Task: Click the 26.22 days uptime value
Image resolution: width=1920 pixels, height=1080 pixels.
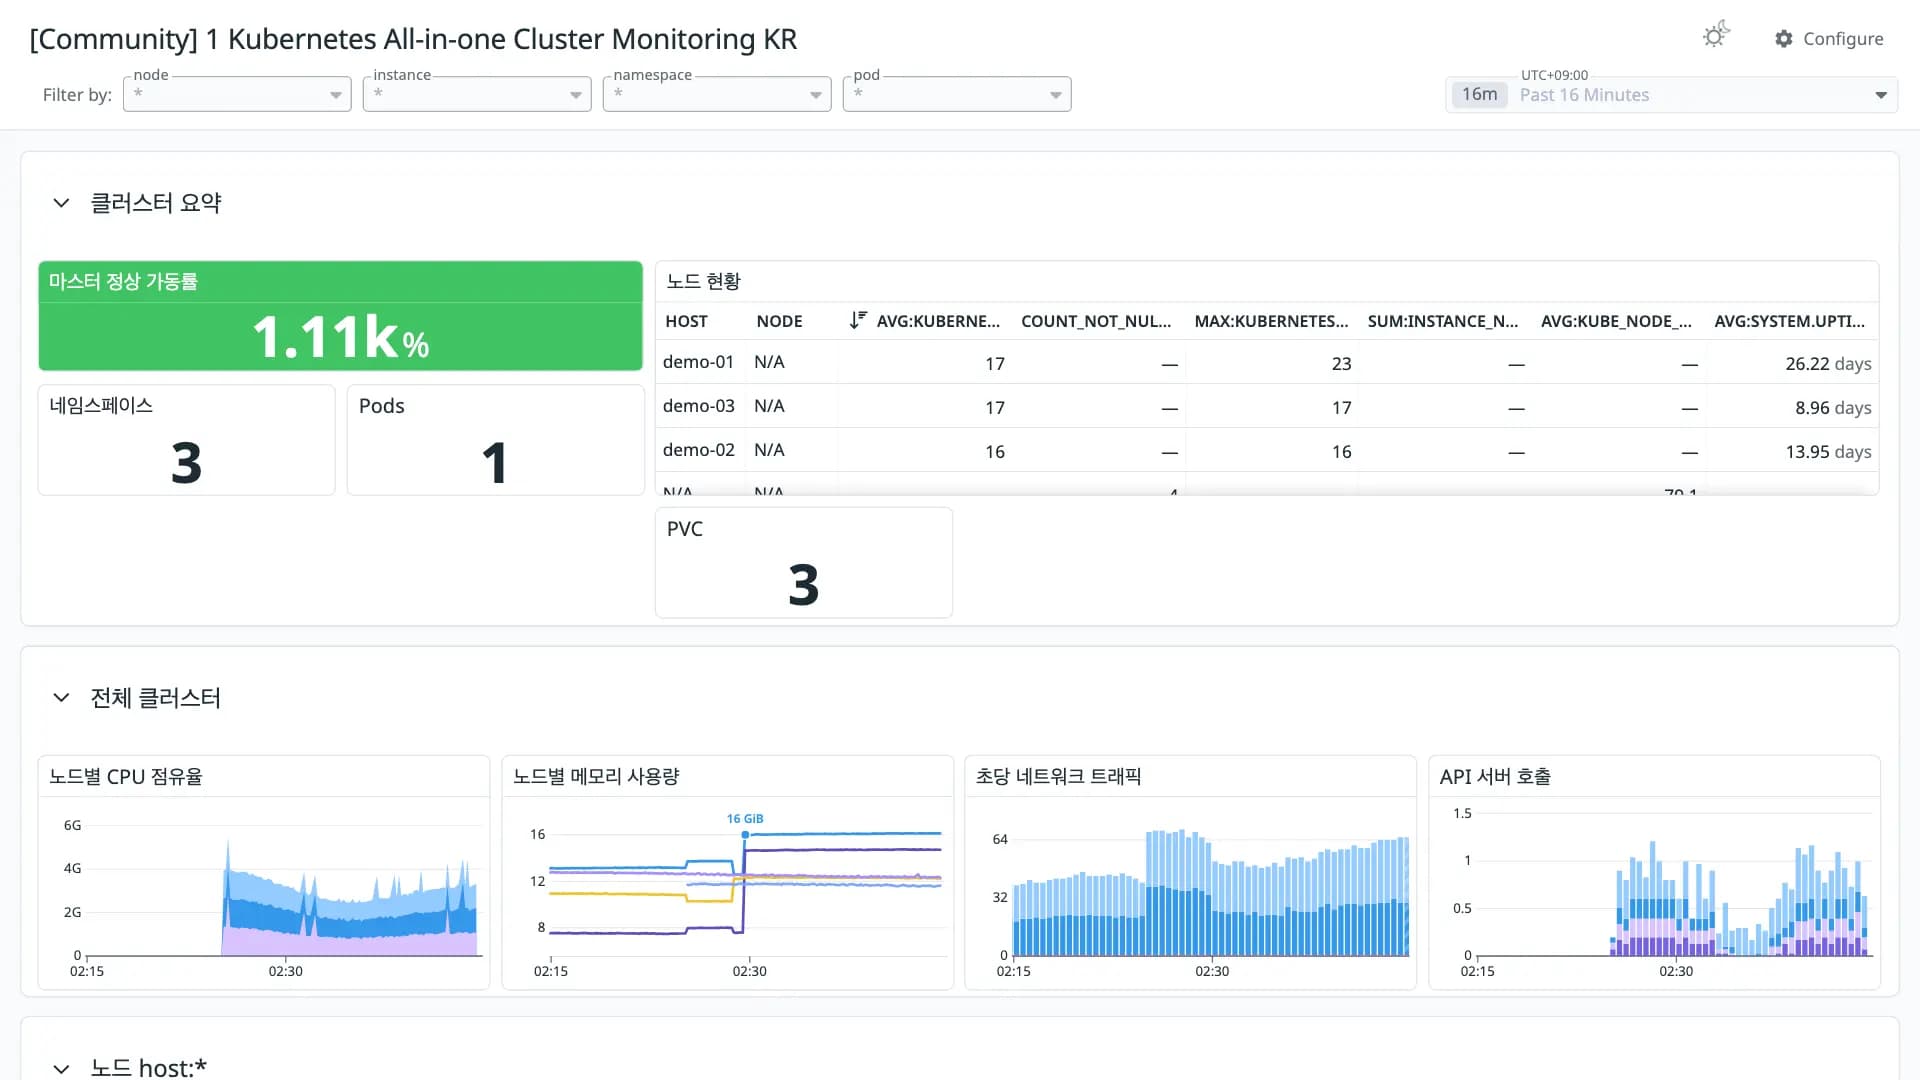Action: pos(1828,364)
